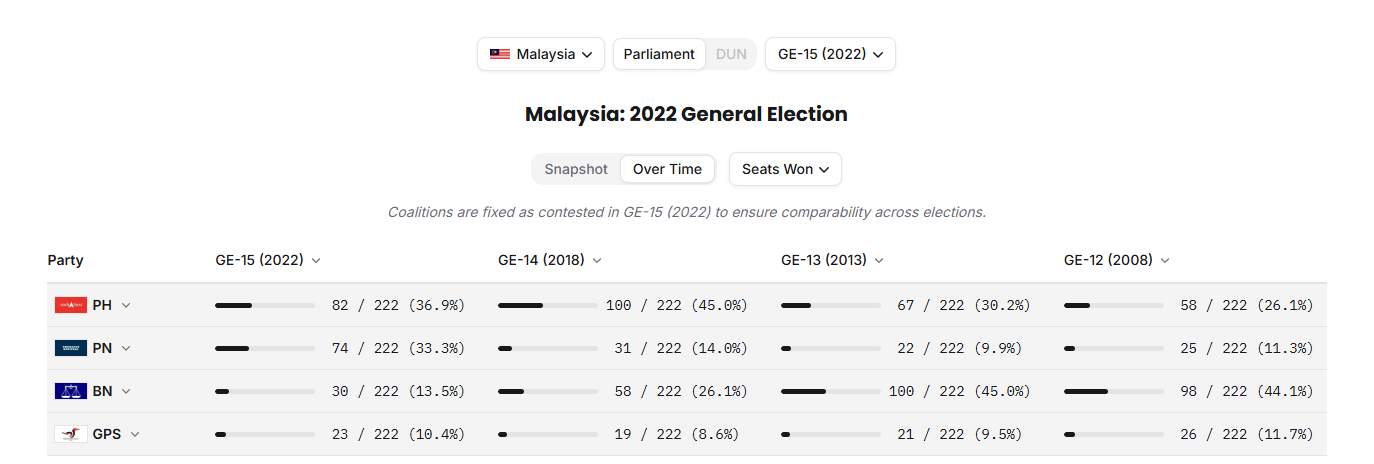Click the PN party logo
Screen dimensions: 1374x464
(x=71, y=348)
